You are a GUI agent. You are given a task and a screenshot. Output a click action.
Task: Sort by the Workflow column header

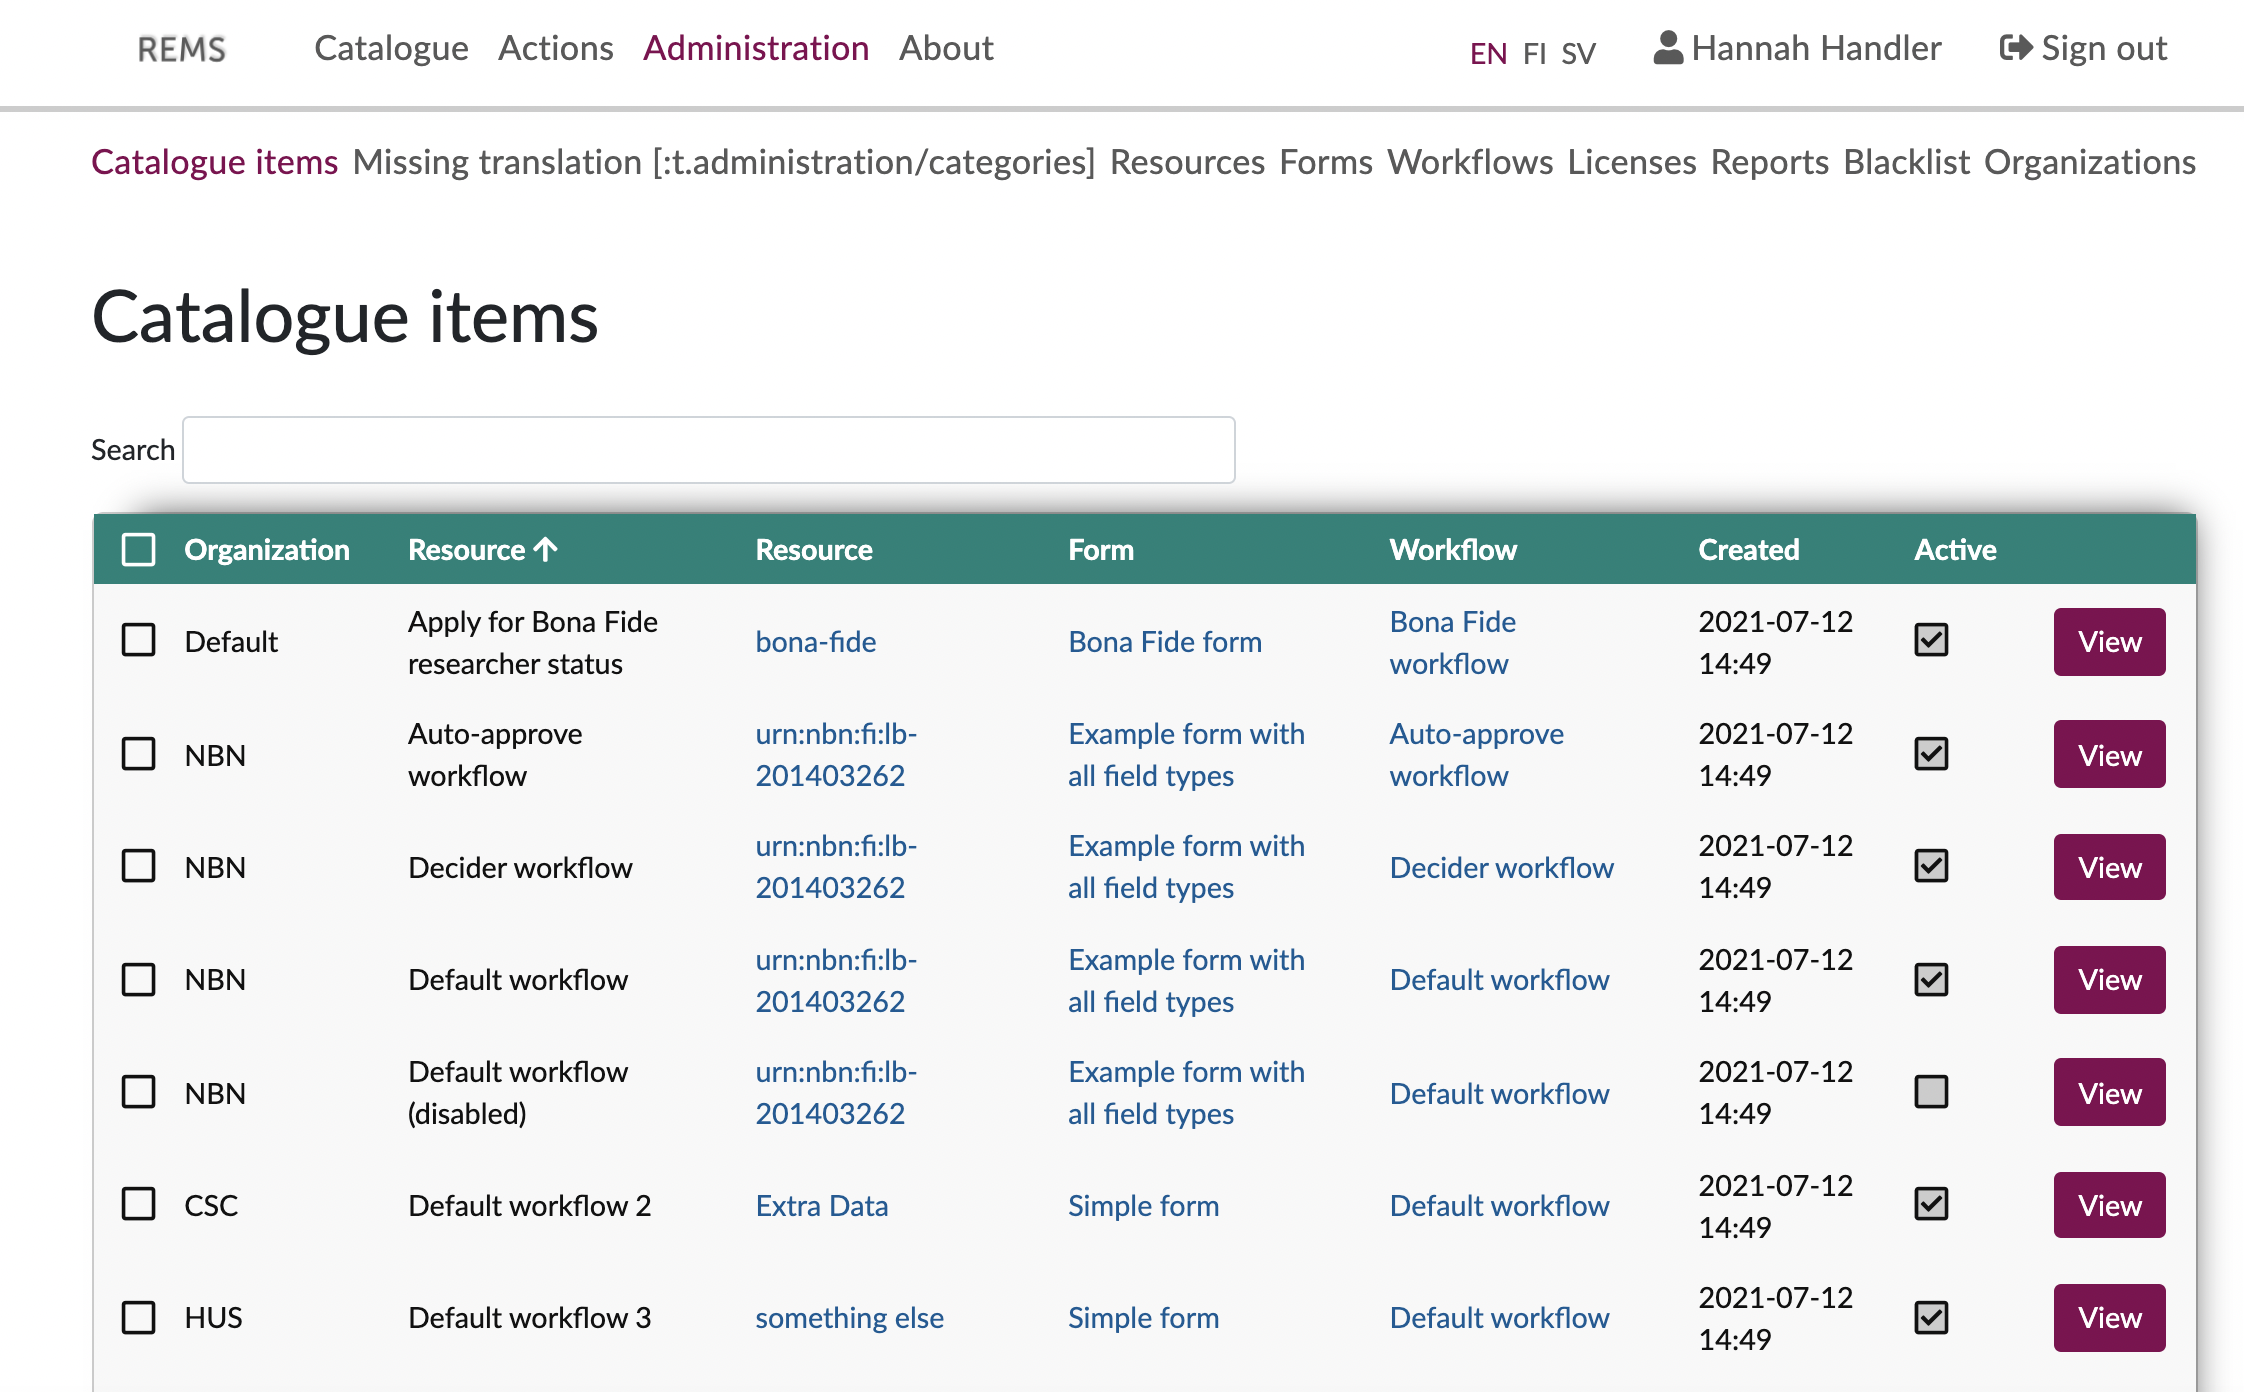pyautogui.click(x=1453, y=549)
